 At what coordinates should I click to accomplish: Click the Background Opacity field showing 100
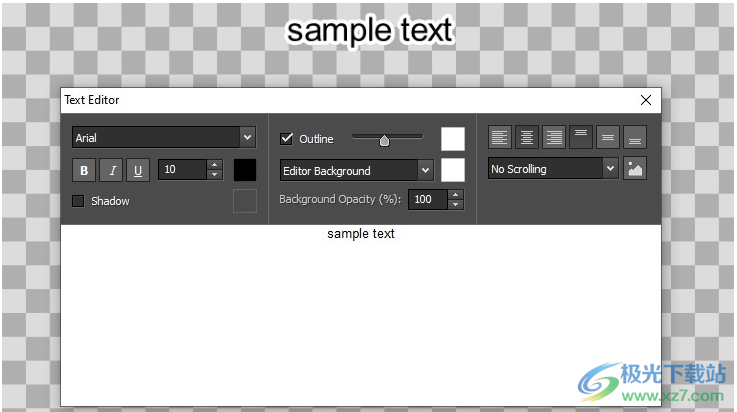[x=428, y=199]
